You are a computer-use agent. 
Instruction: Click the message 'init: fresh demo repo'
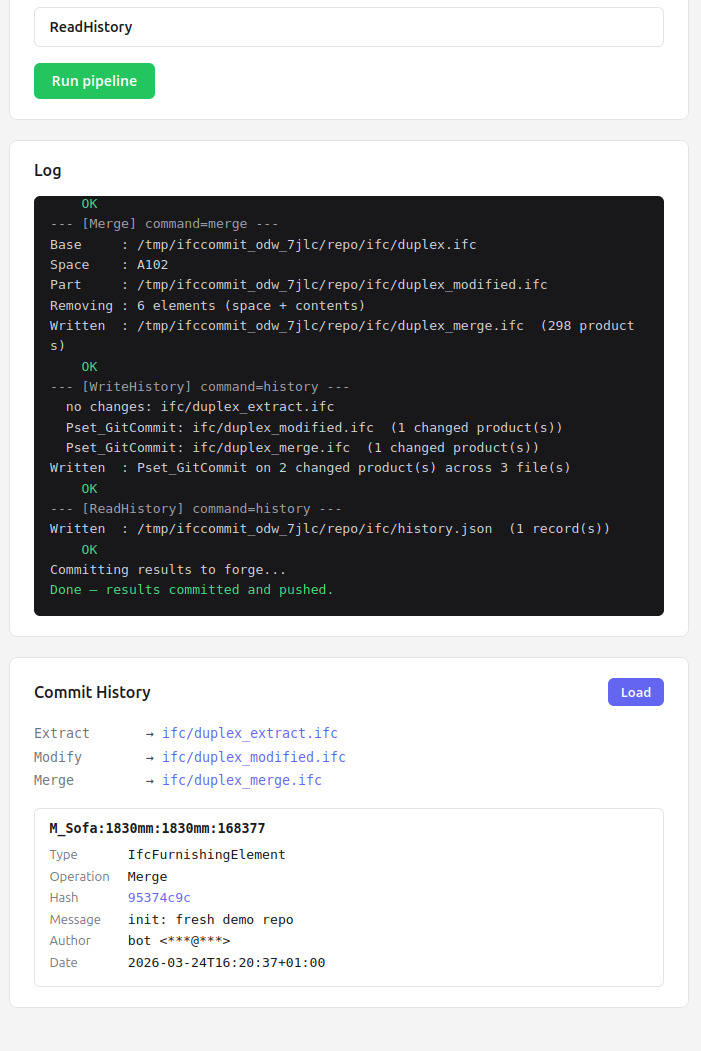point(210,920)
